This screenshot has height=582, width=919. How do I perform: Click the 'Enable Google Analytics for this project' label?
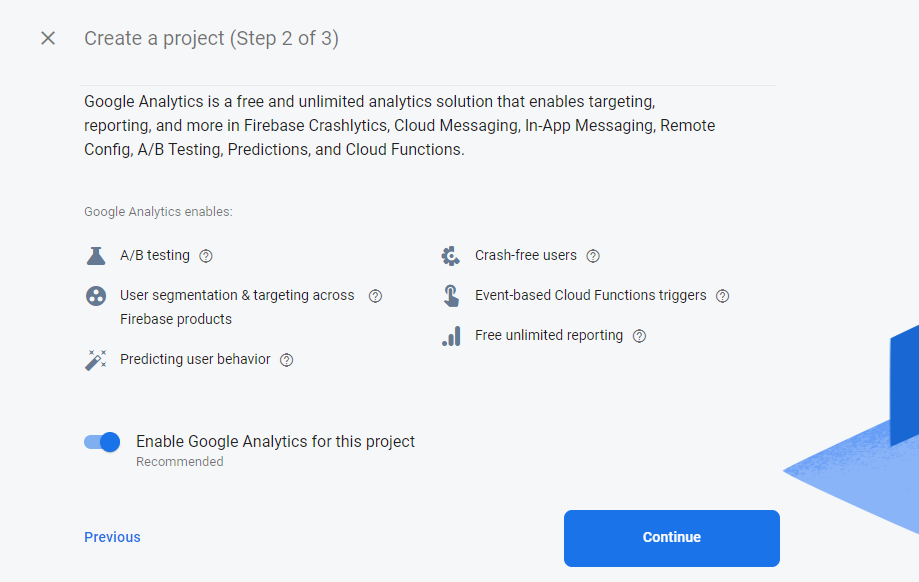tap(275, 441)
